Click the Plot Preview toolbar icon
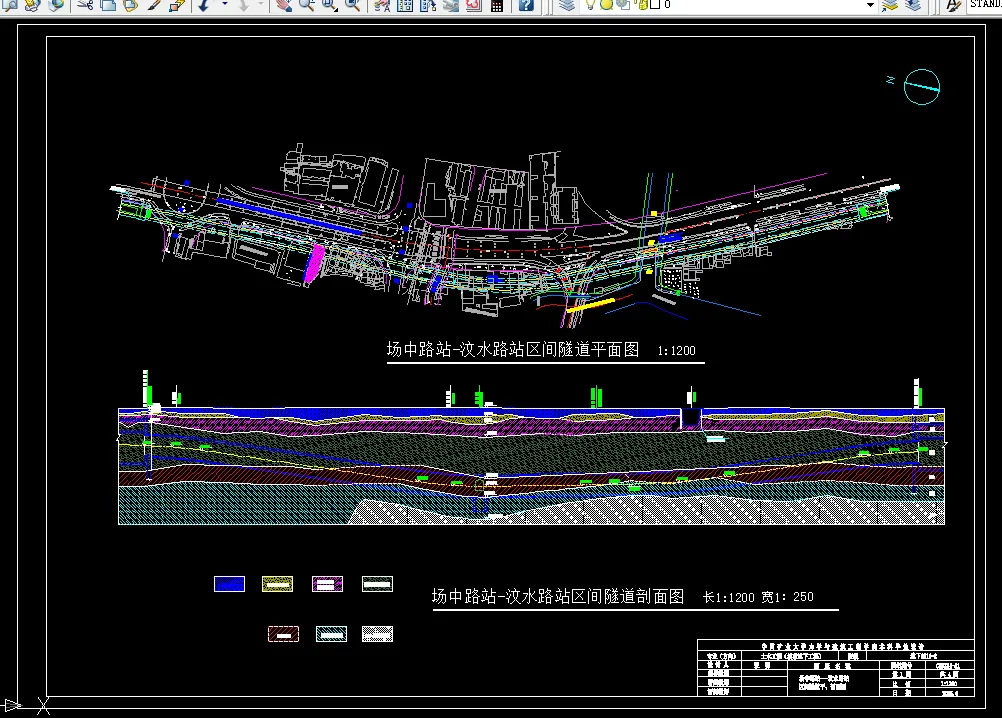 pyautogui.click(x=11, y=5)
